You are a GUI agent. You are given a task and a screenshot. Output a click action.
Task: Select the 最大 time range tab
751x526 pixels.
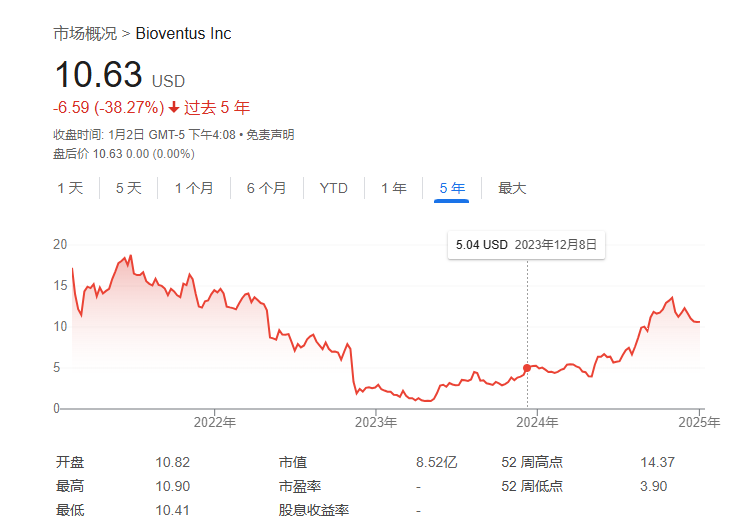pos(512,188)
